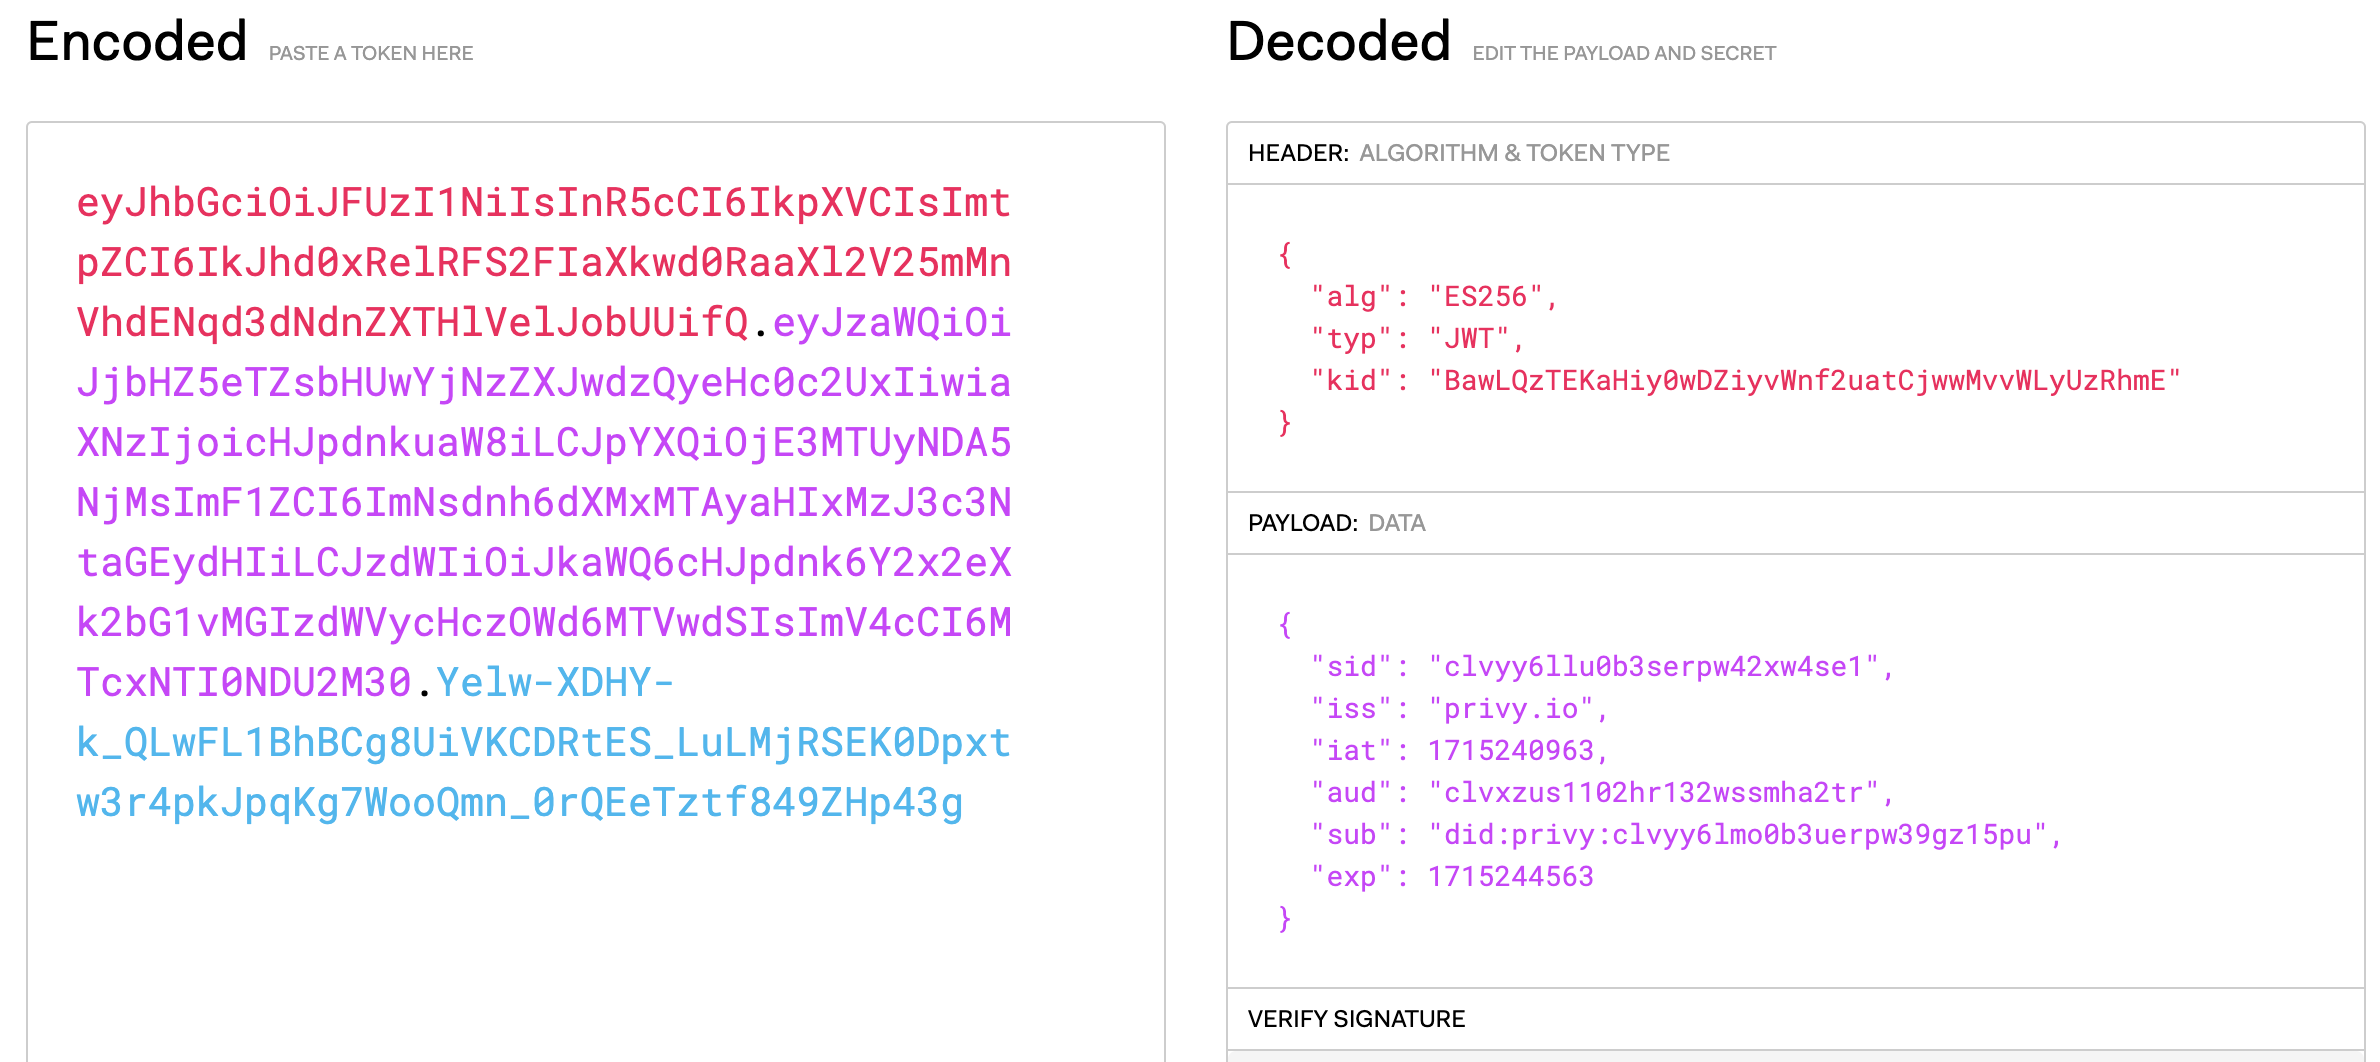
Task: Click the 'PASTE A TOKEN HERE' label
Action: tap(371, 53)
